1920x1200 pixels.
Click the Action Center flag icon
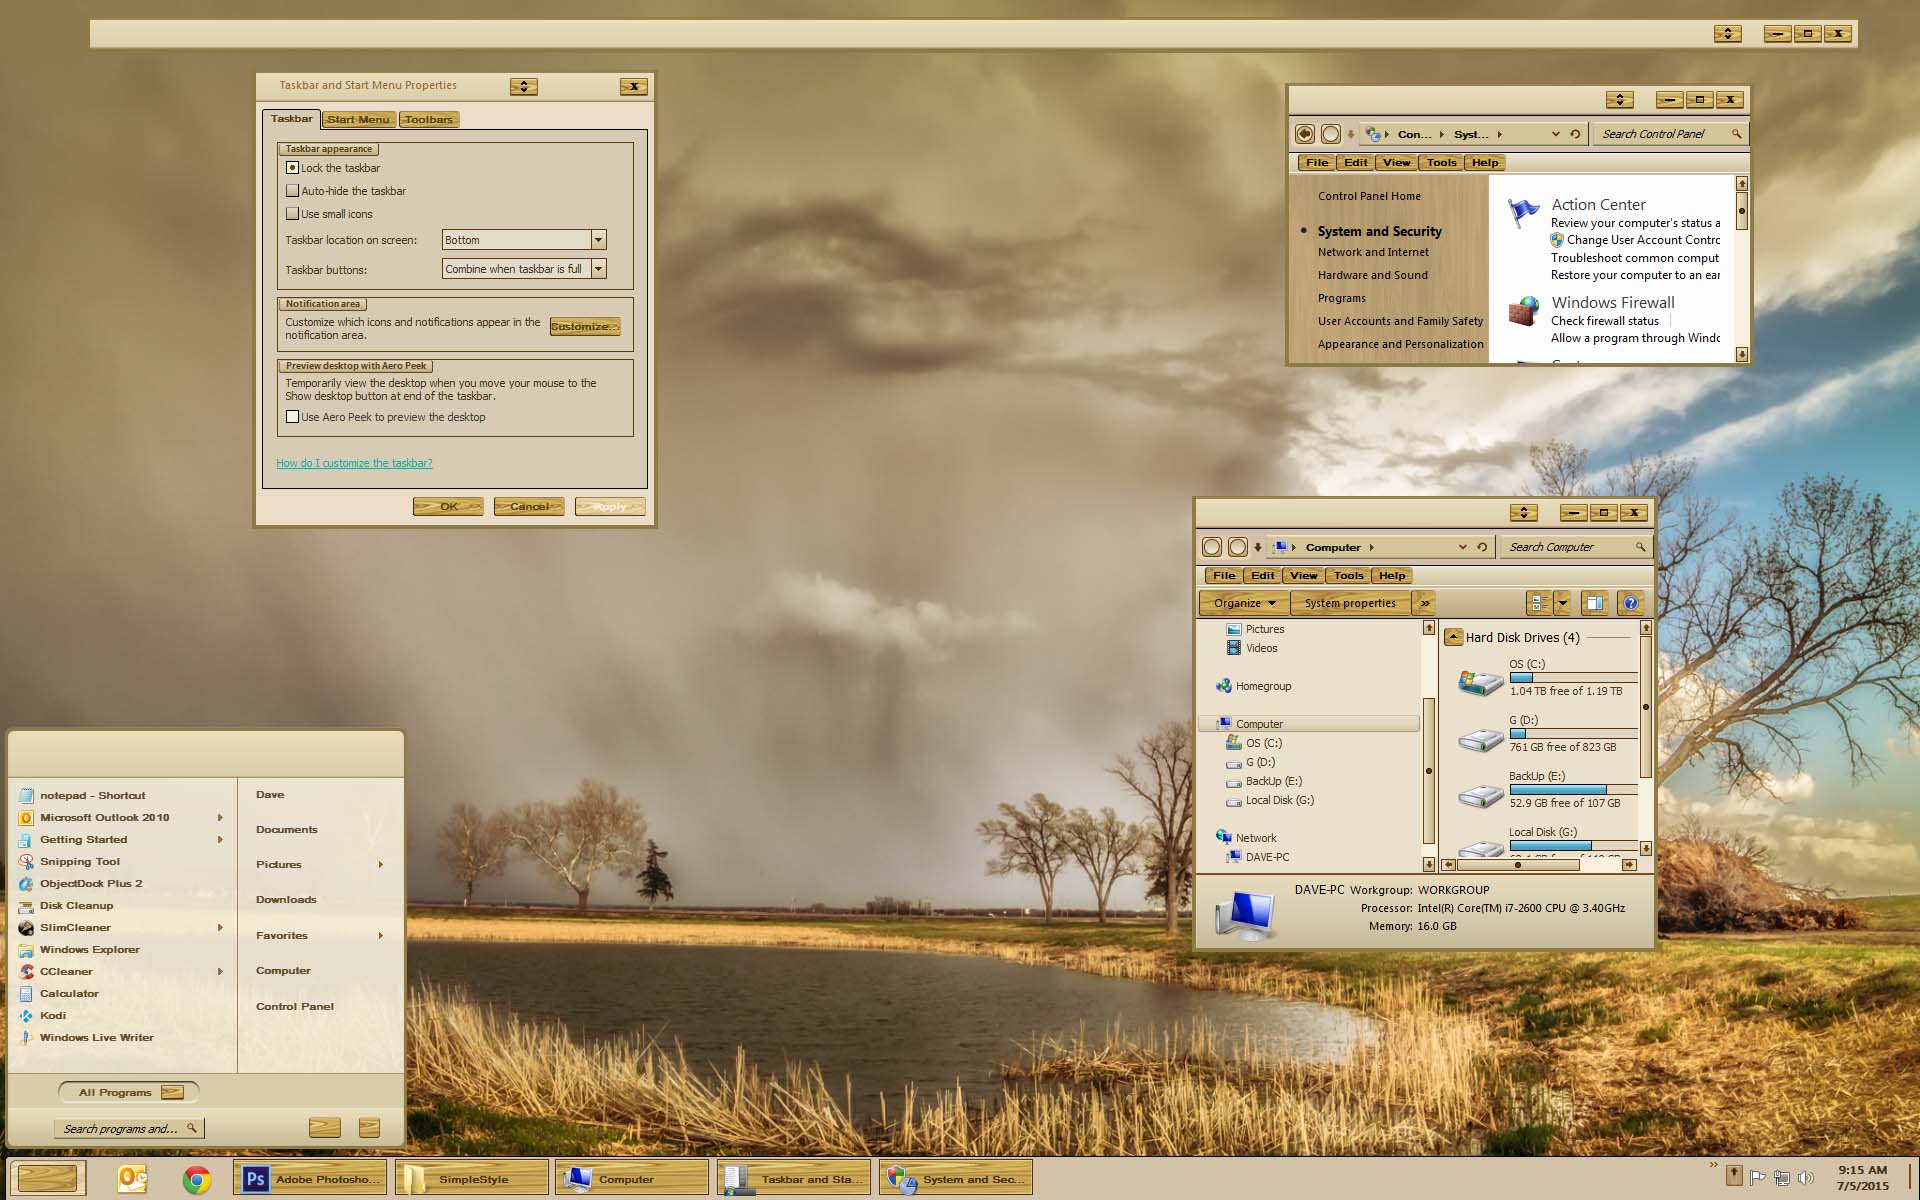tap(1523, 213)
